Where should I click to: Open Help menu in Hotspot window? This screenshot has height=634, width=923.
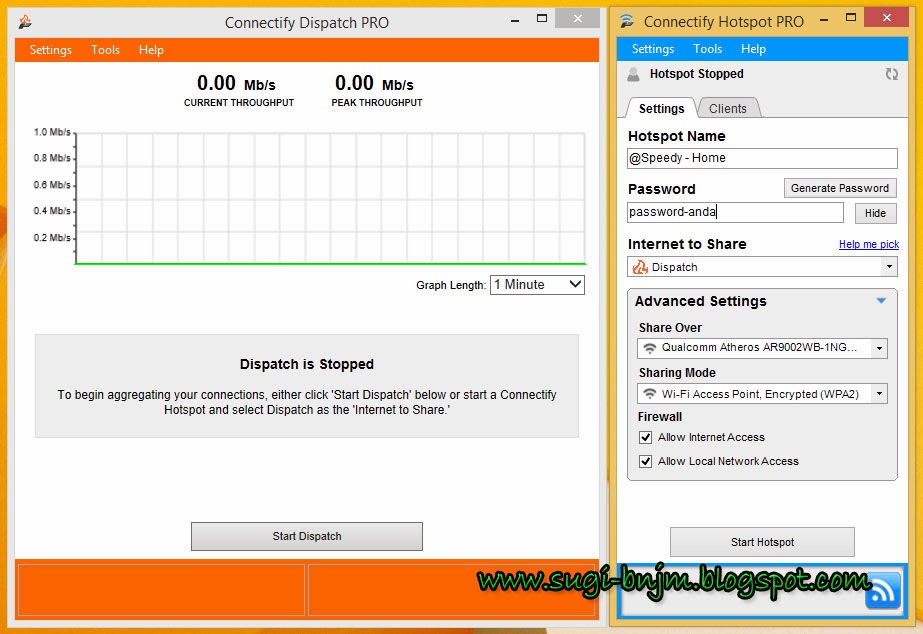753,49
